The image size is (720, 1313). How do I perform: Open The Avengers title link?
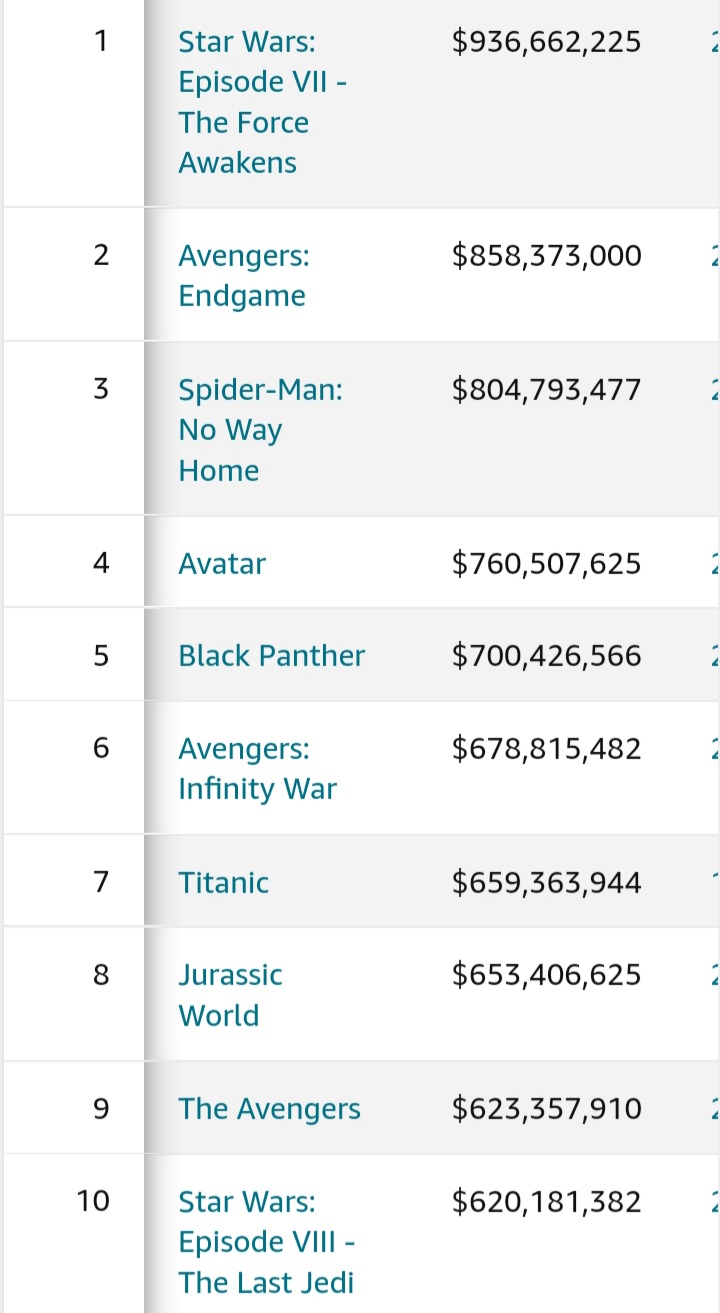pos(269,1108)
